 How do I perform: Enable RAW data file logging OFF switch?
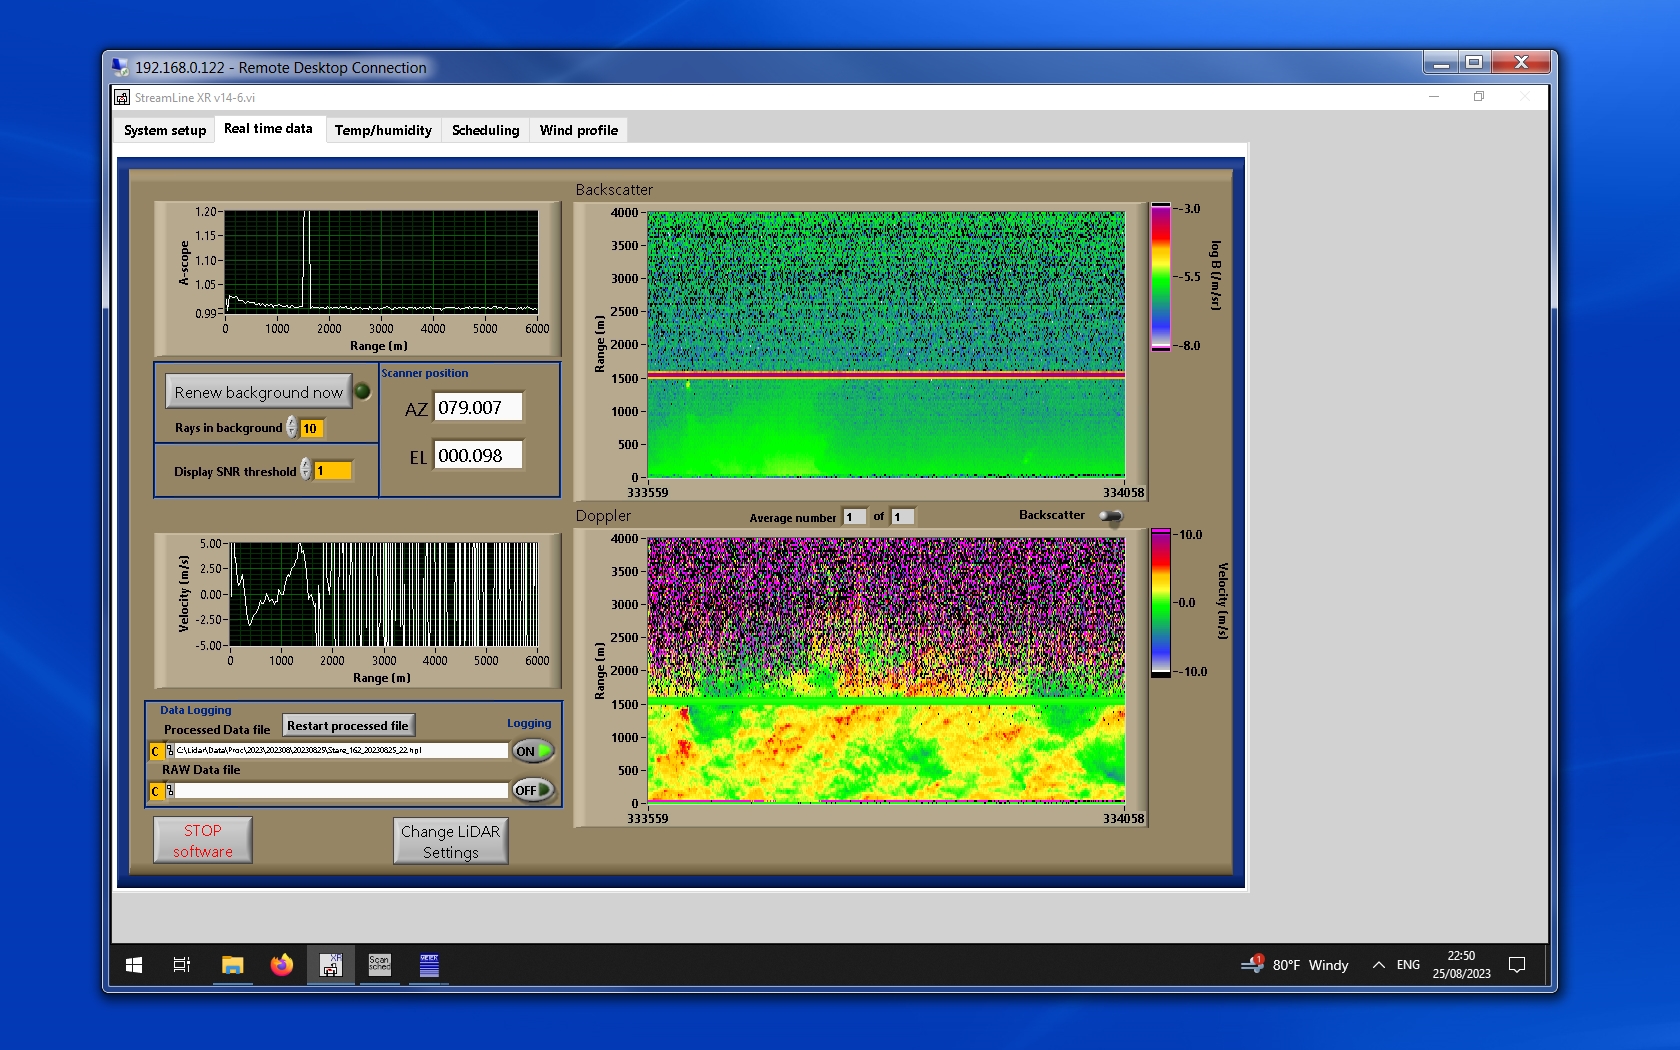[533, 790]
